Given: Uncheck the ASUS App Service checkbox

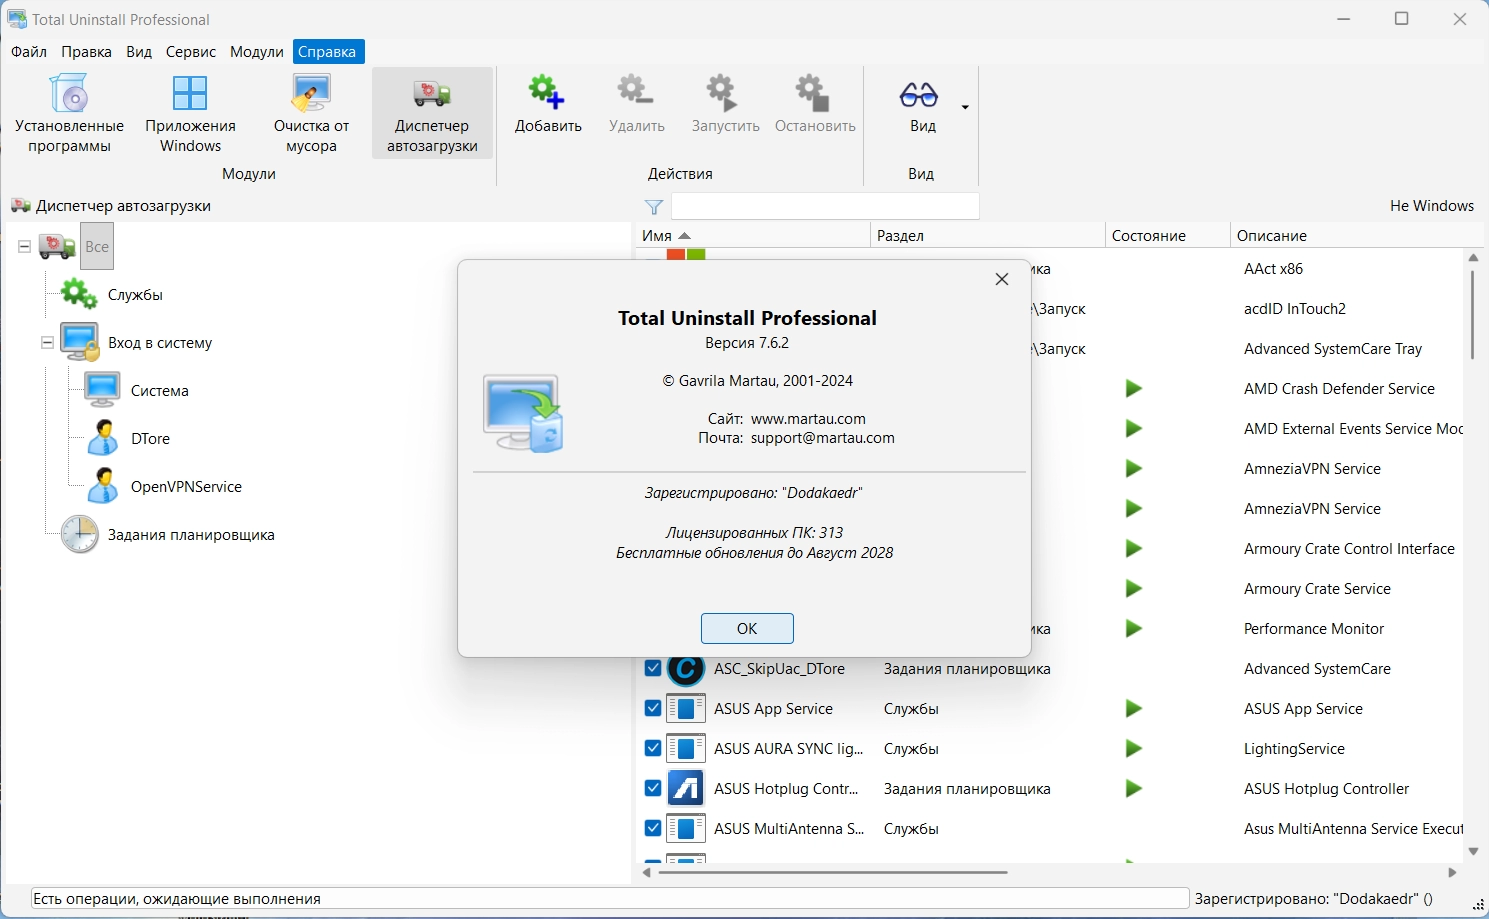Looking at the screenshot, I should pyautogui.click(x=653, y=708).
